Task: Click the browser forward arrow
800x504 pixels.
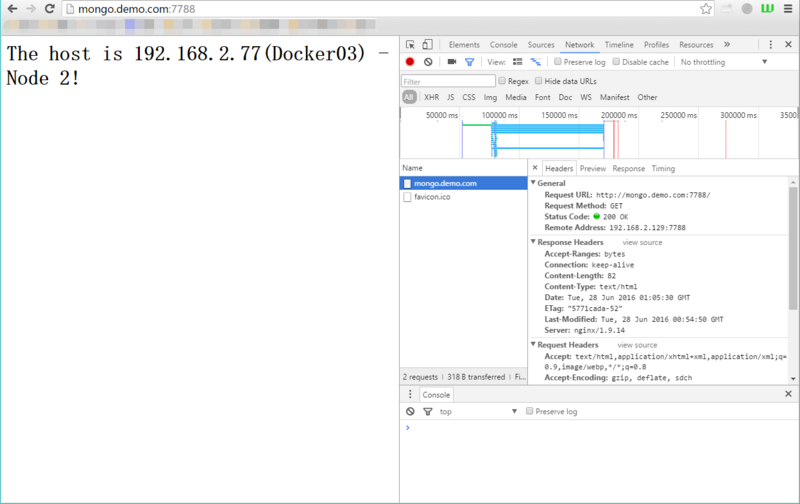Action: point(31,9)
